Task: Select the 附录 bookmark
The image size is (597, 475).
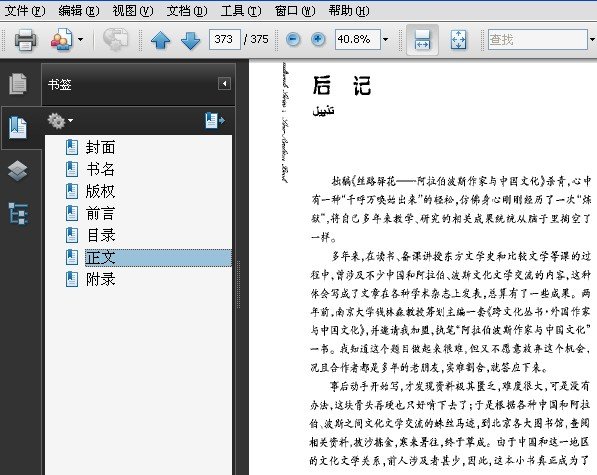Action: click(101, 280)
